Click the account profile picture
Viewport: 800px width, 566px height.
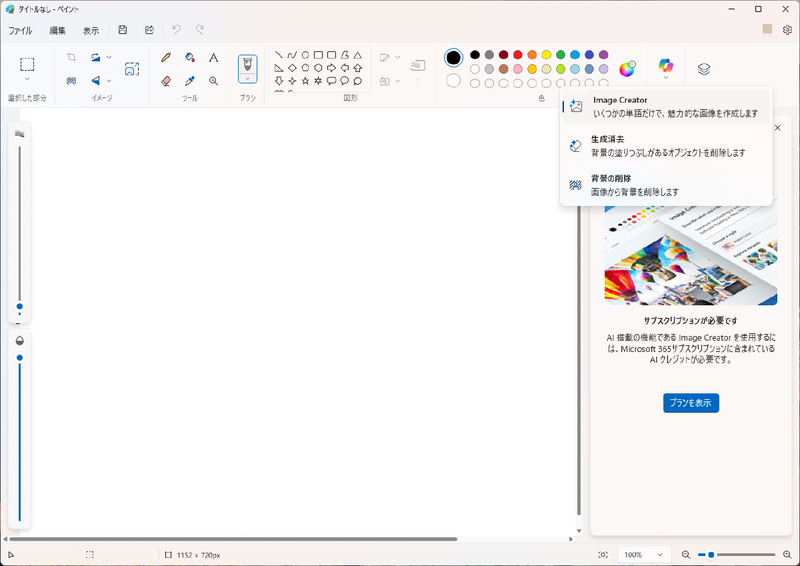pyautogui.click(x=767, y=29)
